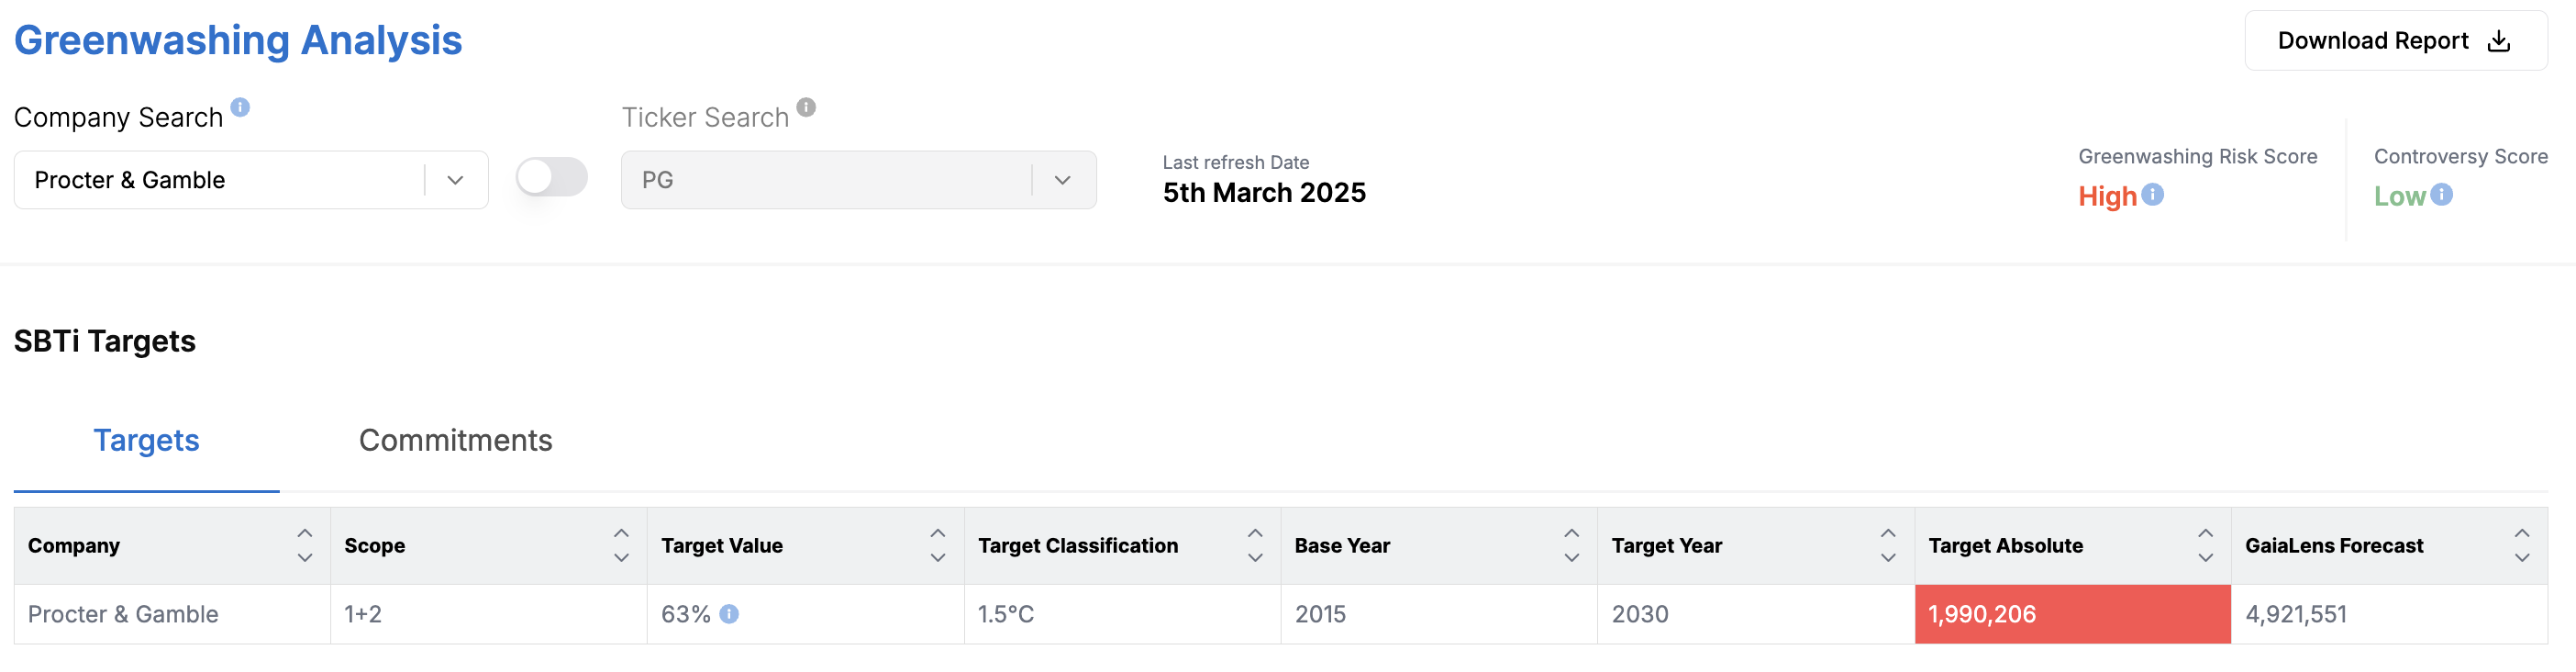Switch to the Commitments tab
This screenshot has height=672, width=2576.
(455, 441)
